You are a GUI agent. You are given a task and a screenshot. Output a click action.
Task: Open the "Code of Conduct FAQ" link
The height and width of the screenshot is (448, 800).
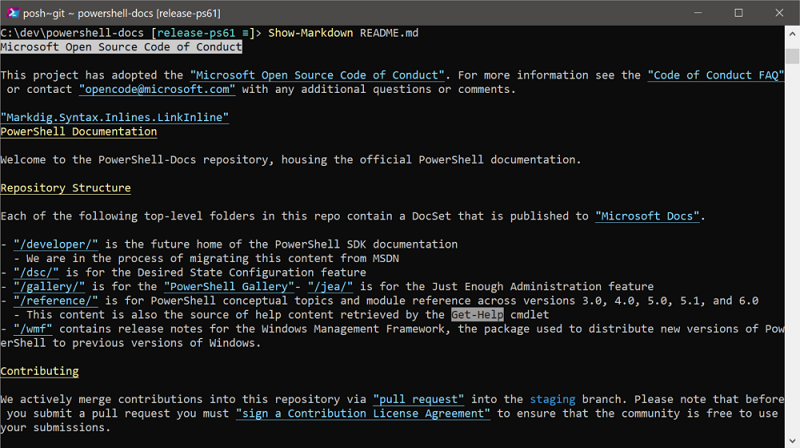(716, 75)
